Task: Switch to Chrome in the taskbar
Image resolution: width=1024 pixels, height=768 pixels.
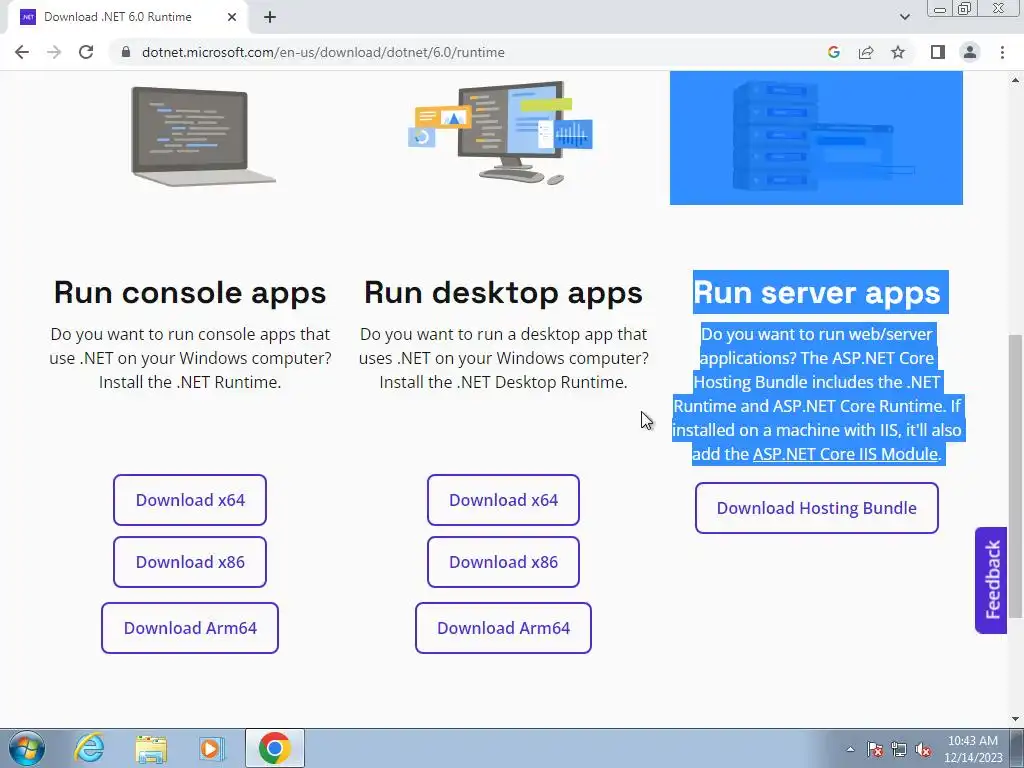Action: (x=274, y=748)
